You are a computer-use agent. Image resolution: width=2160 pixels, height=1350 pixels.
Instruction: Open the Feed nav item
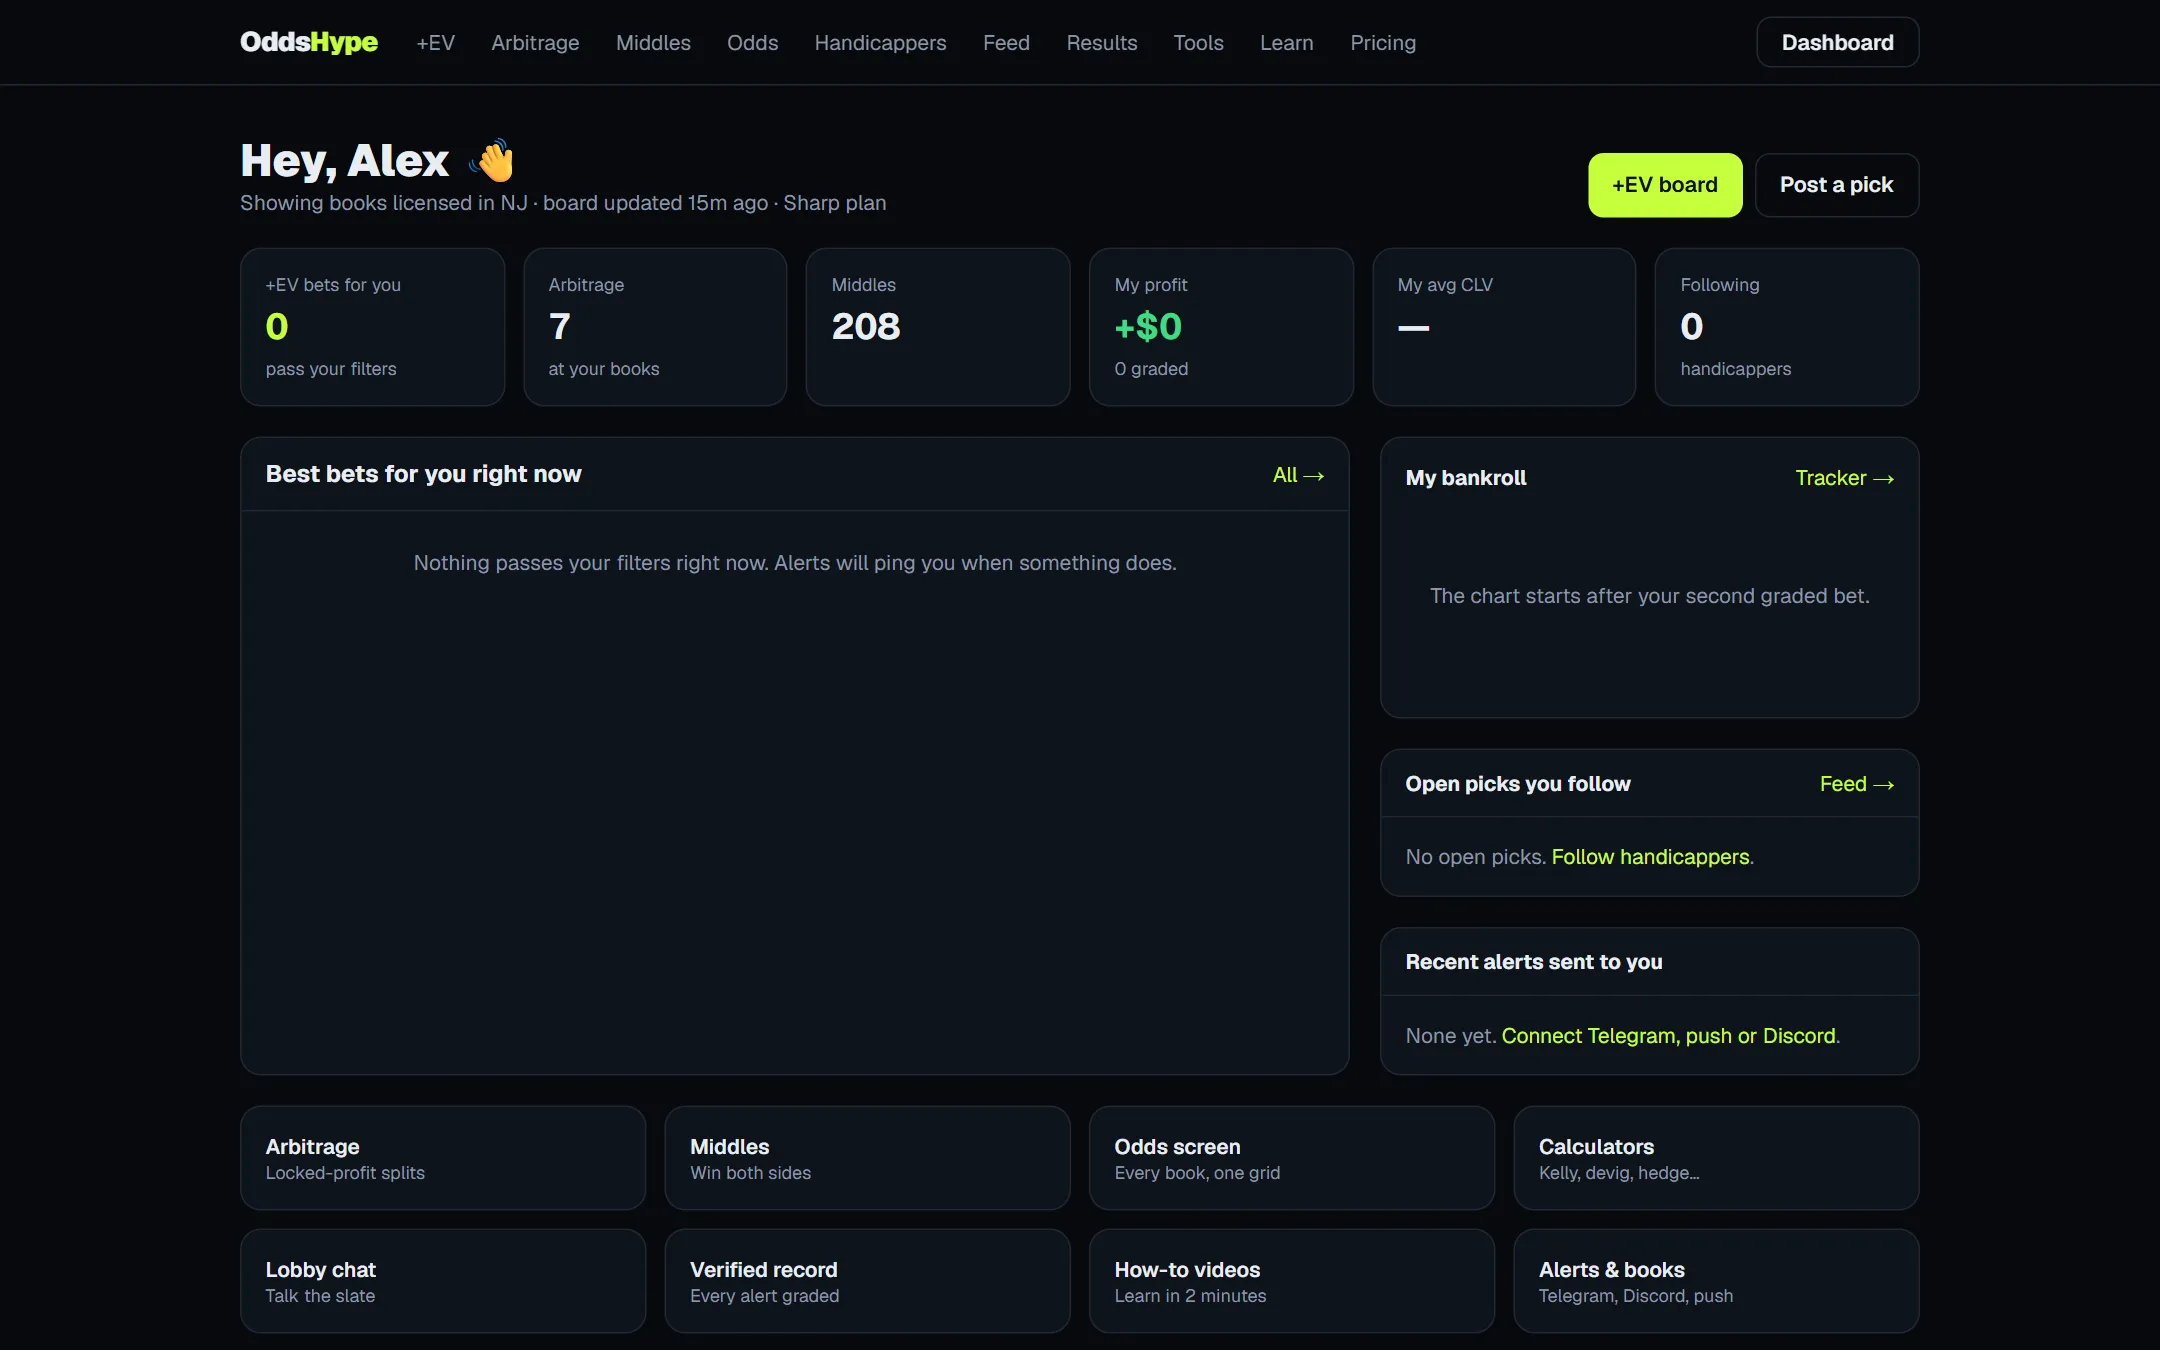pyautogui.click(x=1006, y=43)
